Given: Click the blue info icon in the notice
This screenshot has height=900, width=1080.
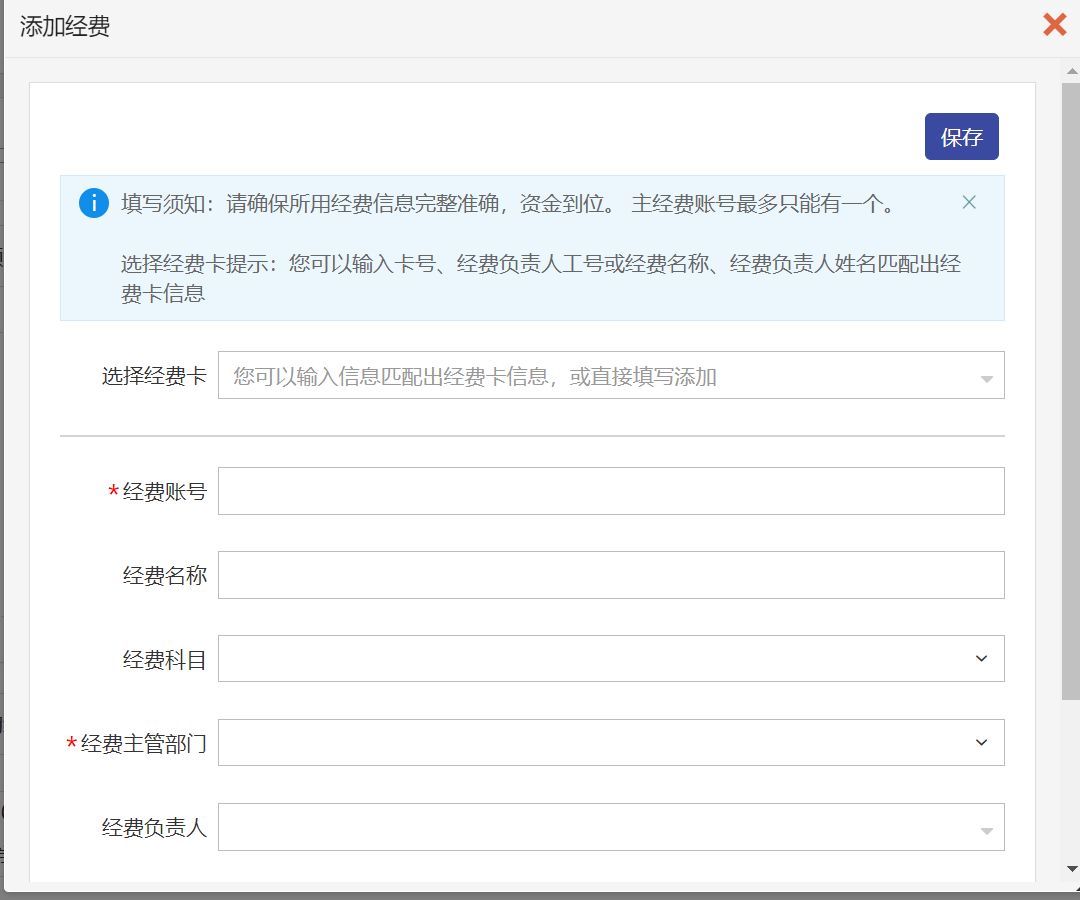Looking at the screenshot, I should click(x=94, y=203).
